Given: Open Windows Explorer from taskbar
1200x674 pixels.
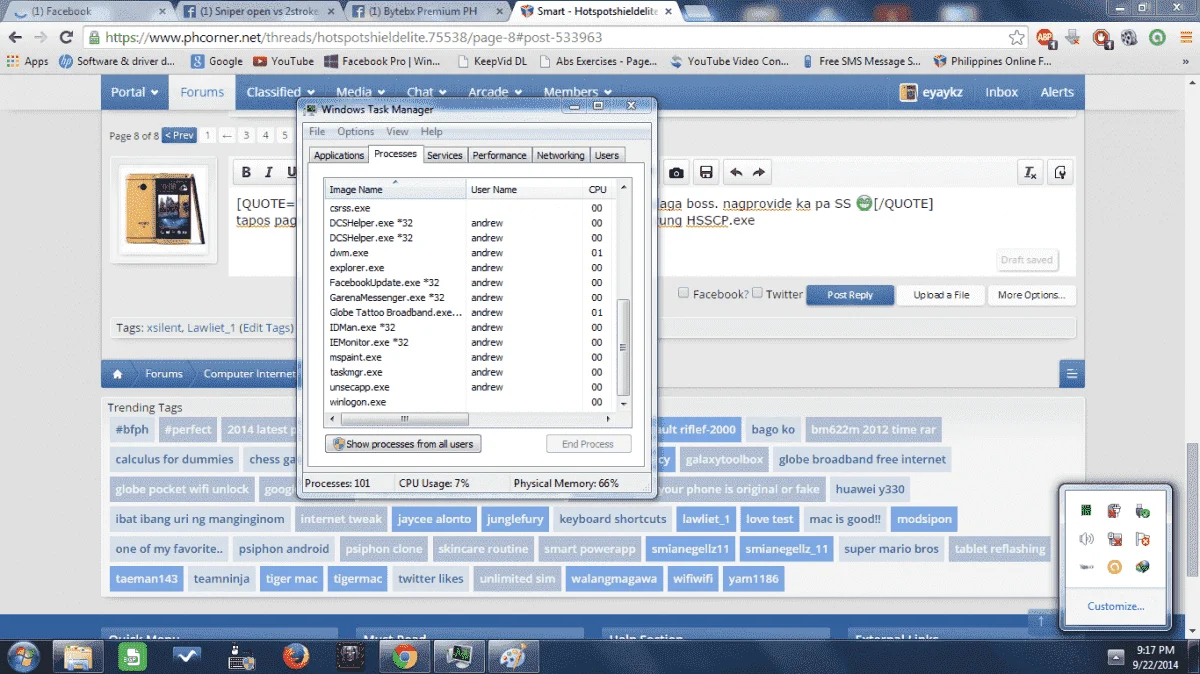Looking at the screenshot, I should tap(79, 657).
